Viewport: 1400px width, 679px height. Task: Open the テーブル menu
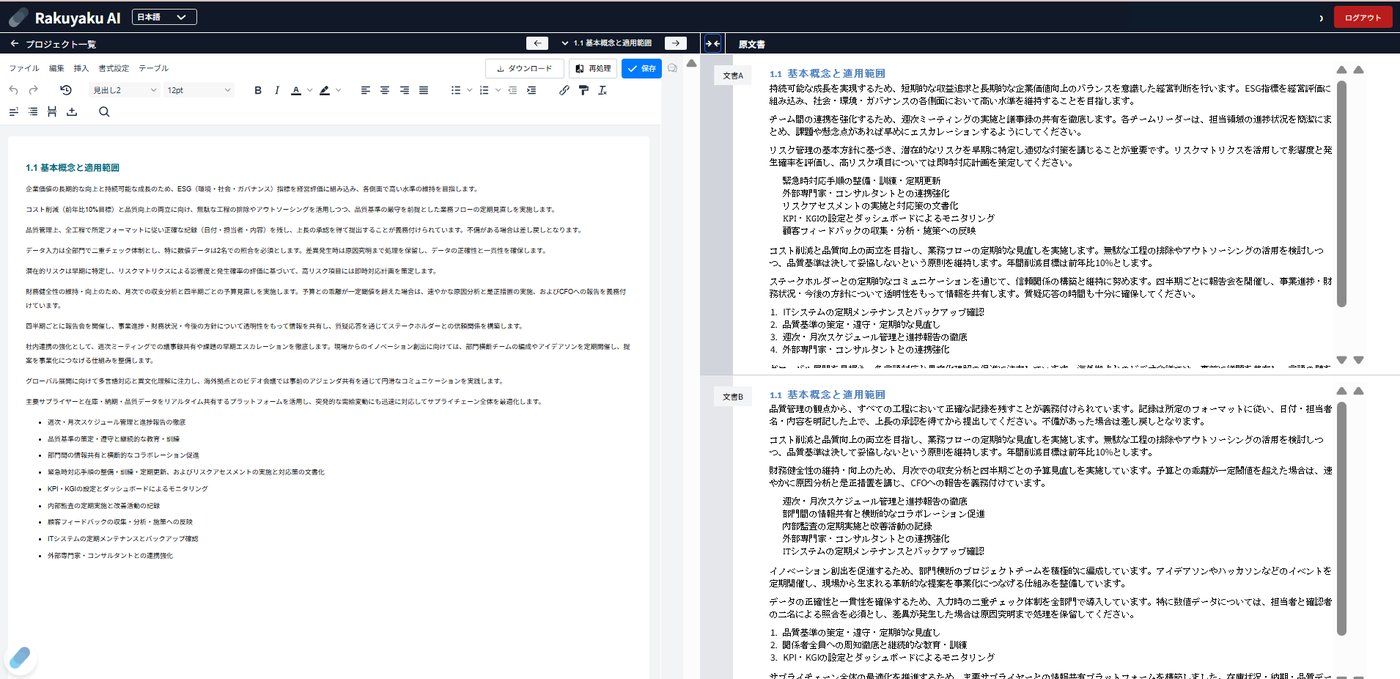(153, 68)
